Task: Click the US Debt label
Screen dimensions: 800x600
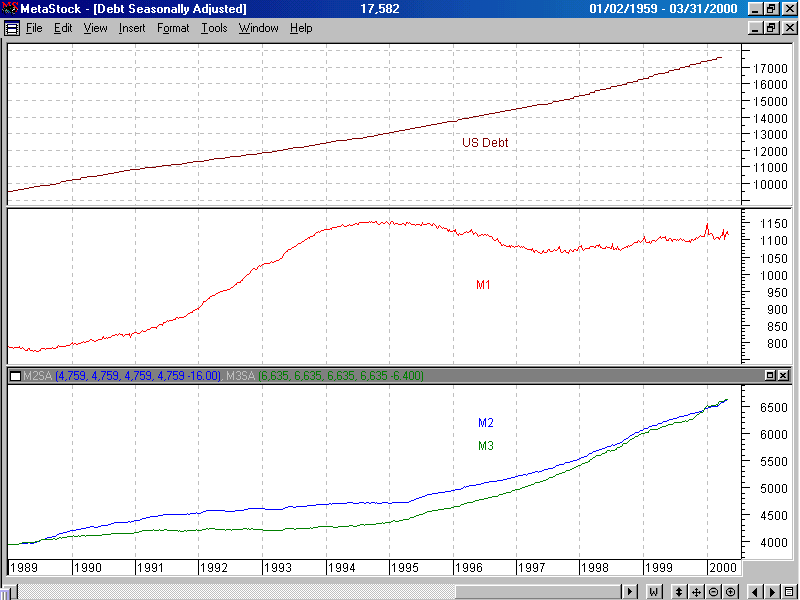Action: point(485,143)
